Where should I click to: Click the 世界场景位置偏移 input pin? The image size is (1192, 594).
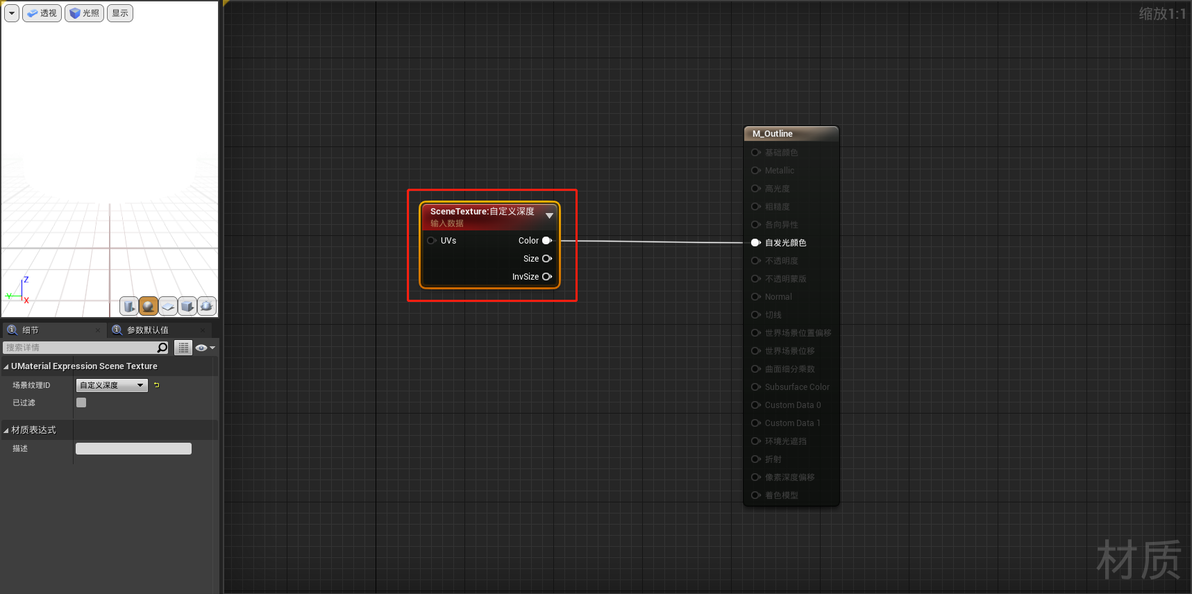pyautogui.click(x=756, y=333)
